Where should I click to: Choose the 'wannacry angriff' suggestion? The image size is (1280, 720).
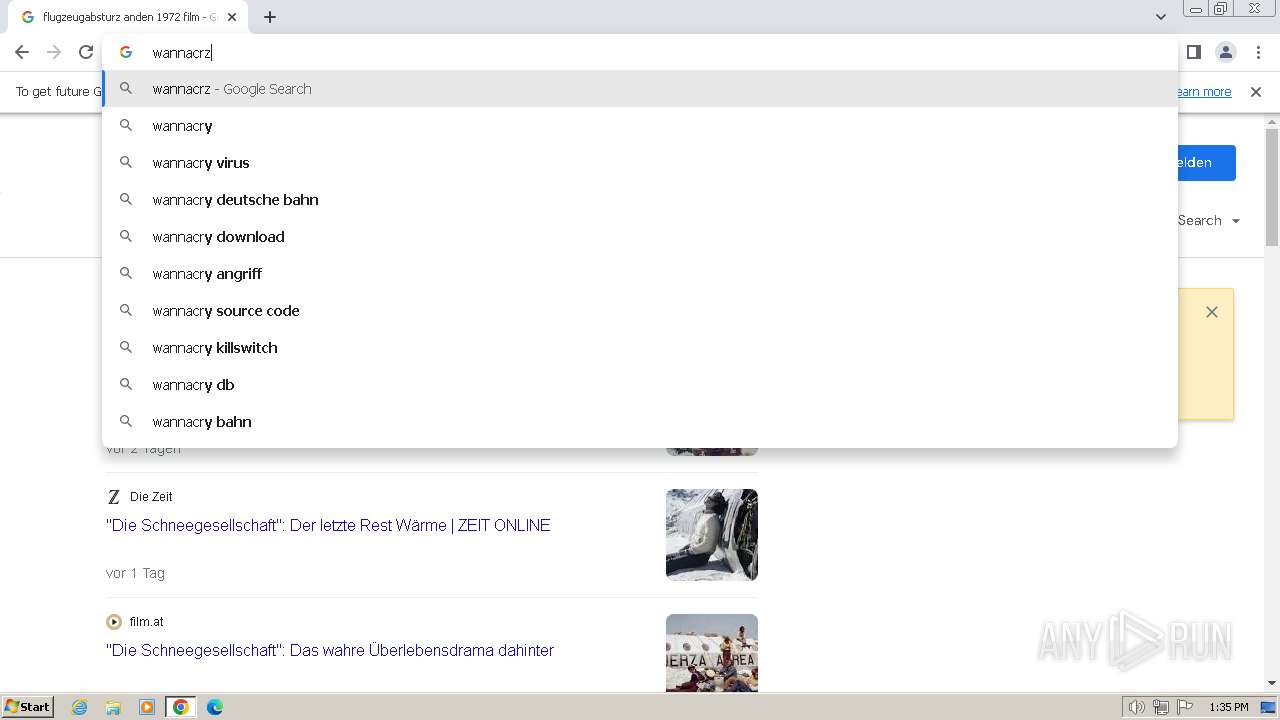click(x=640, y=274)
